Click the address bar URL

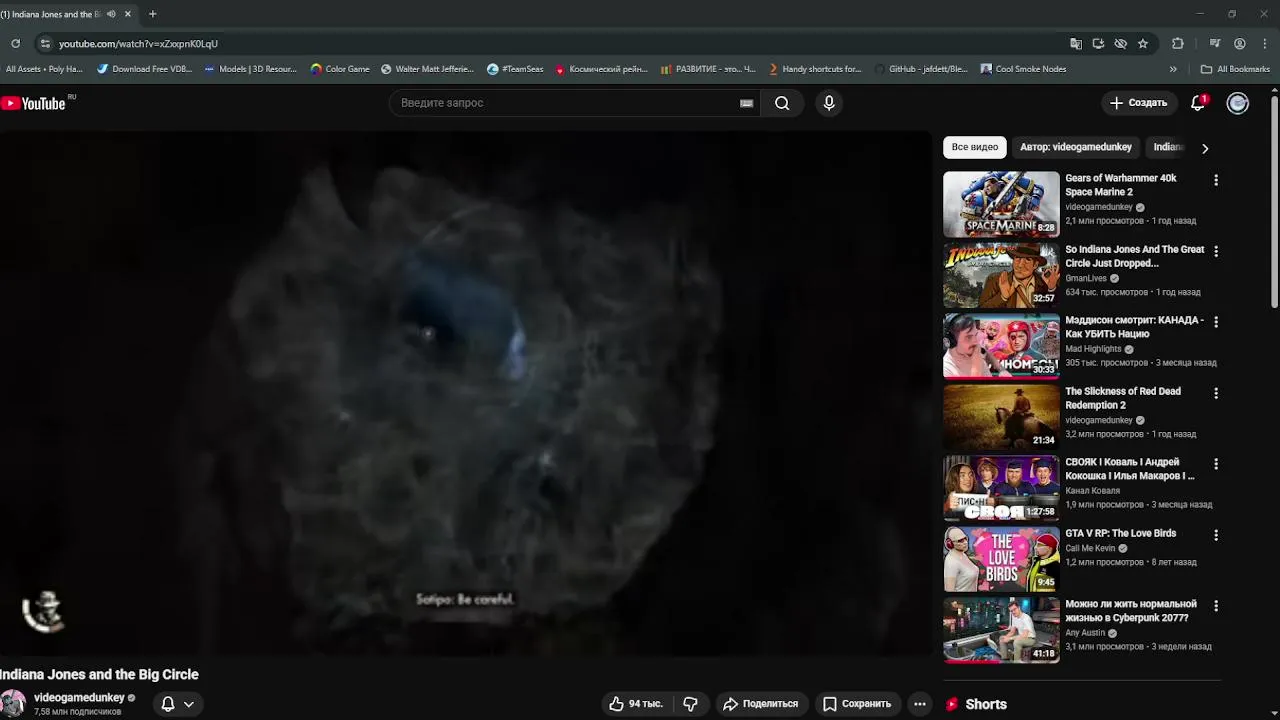pos(138,44)
